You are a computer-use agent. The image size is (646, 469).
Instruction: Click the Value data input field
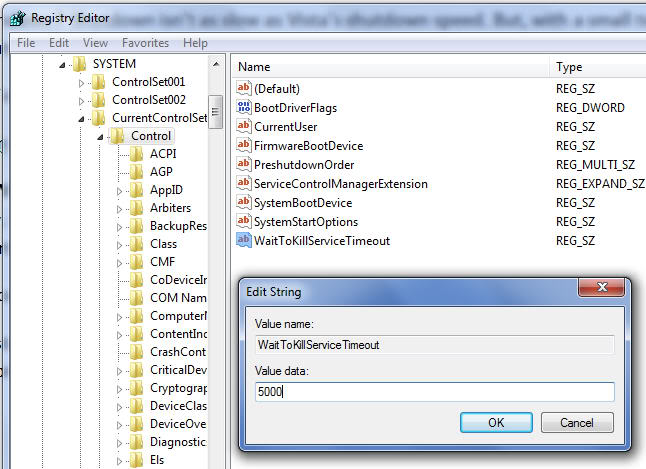click(x=433, y=392)
